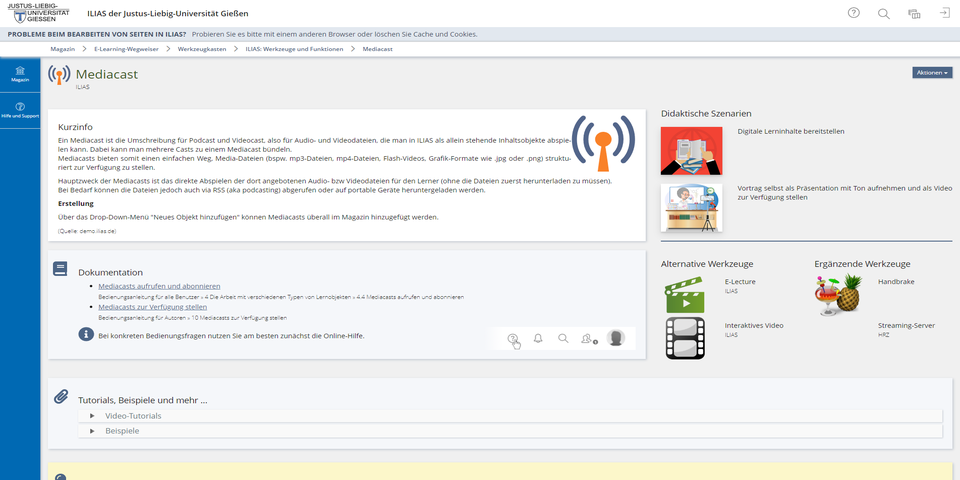Expand the Beispiele section
The width and height of the screenshot is (960, 480).
510,431
